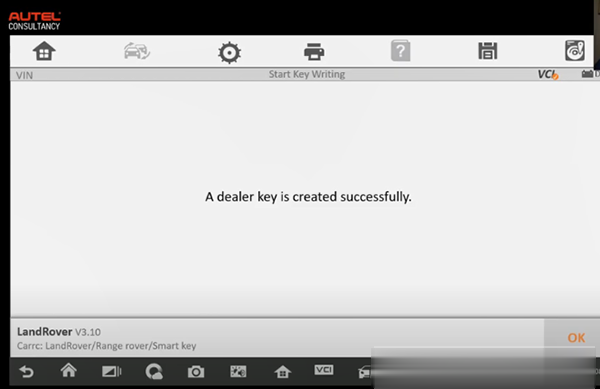This screenshot has width=600, height=389.
Task: Open the Settings gear icon
Action: pos(229,52)
